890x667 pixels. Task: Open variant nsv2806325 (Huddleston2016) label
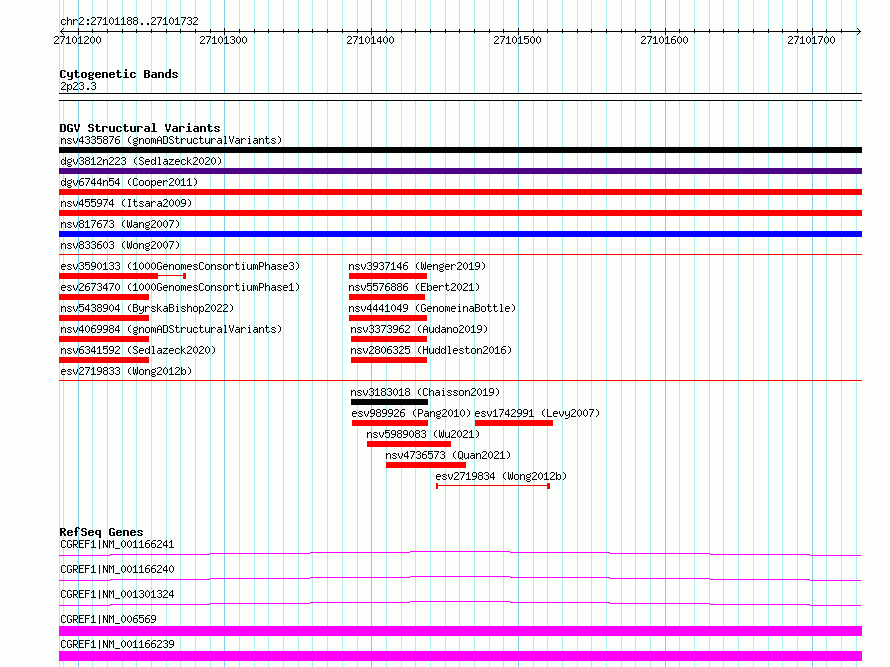tap(431, 350)
